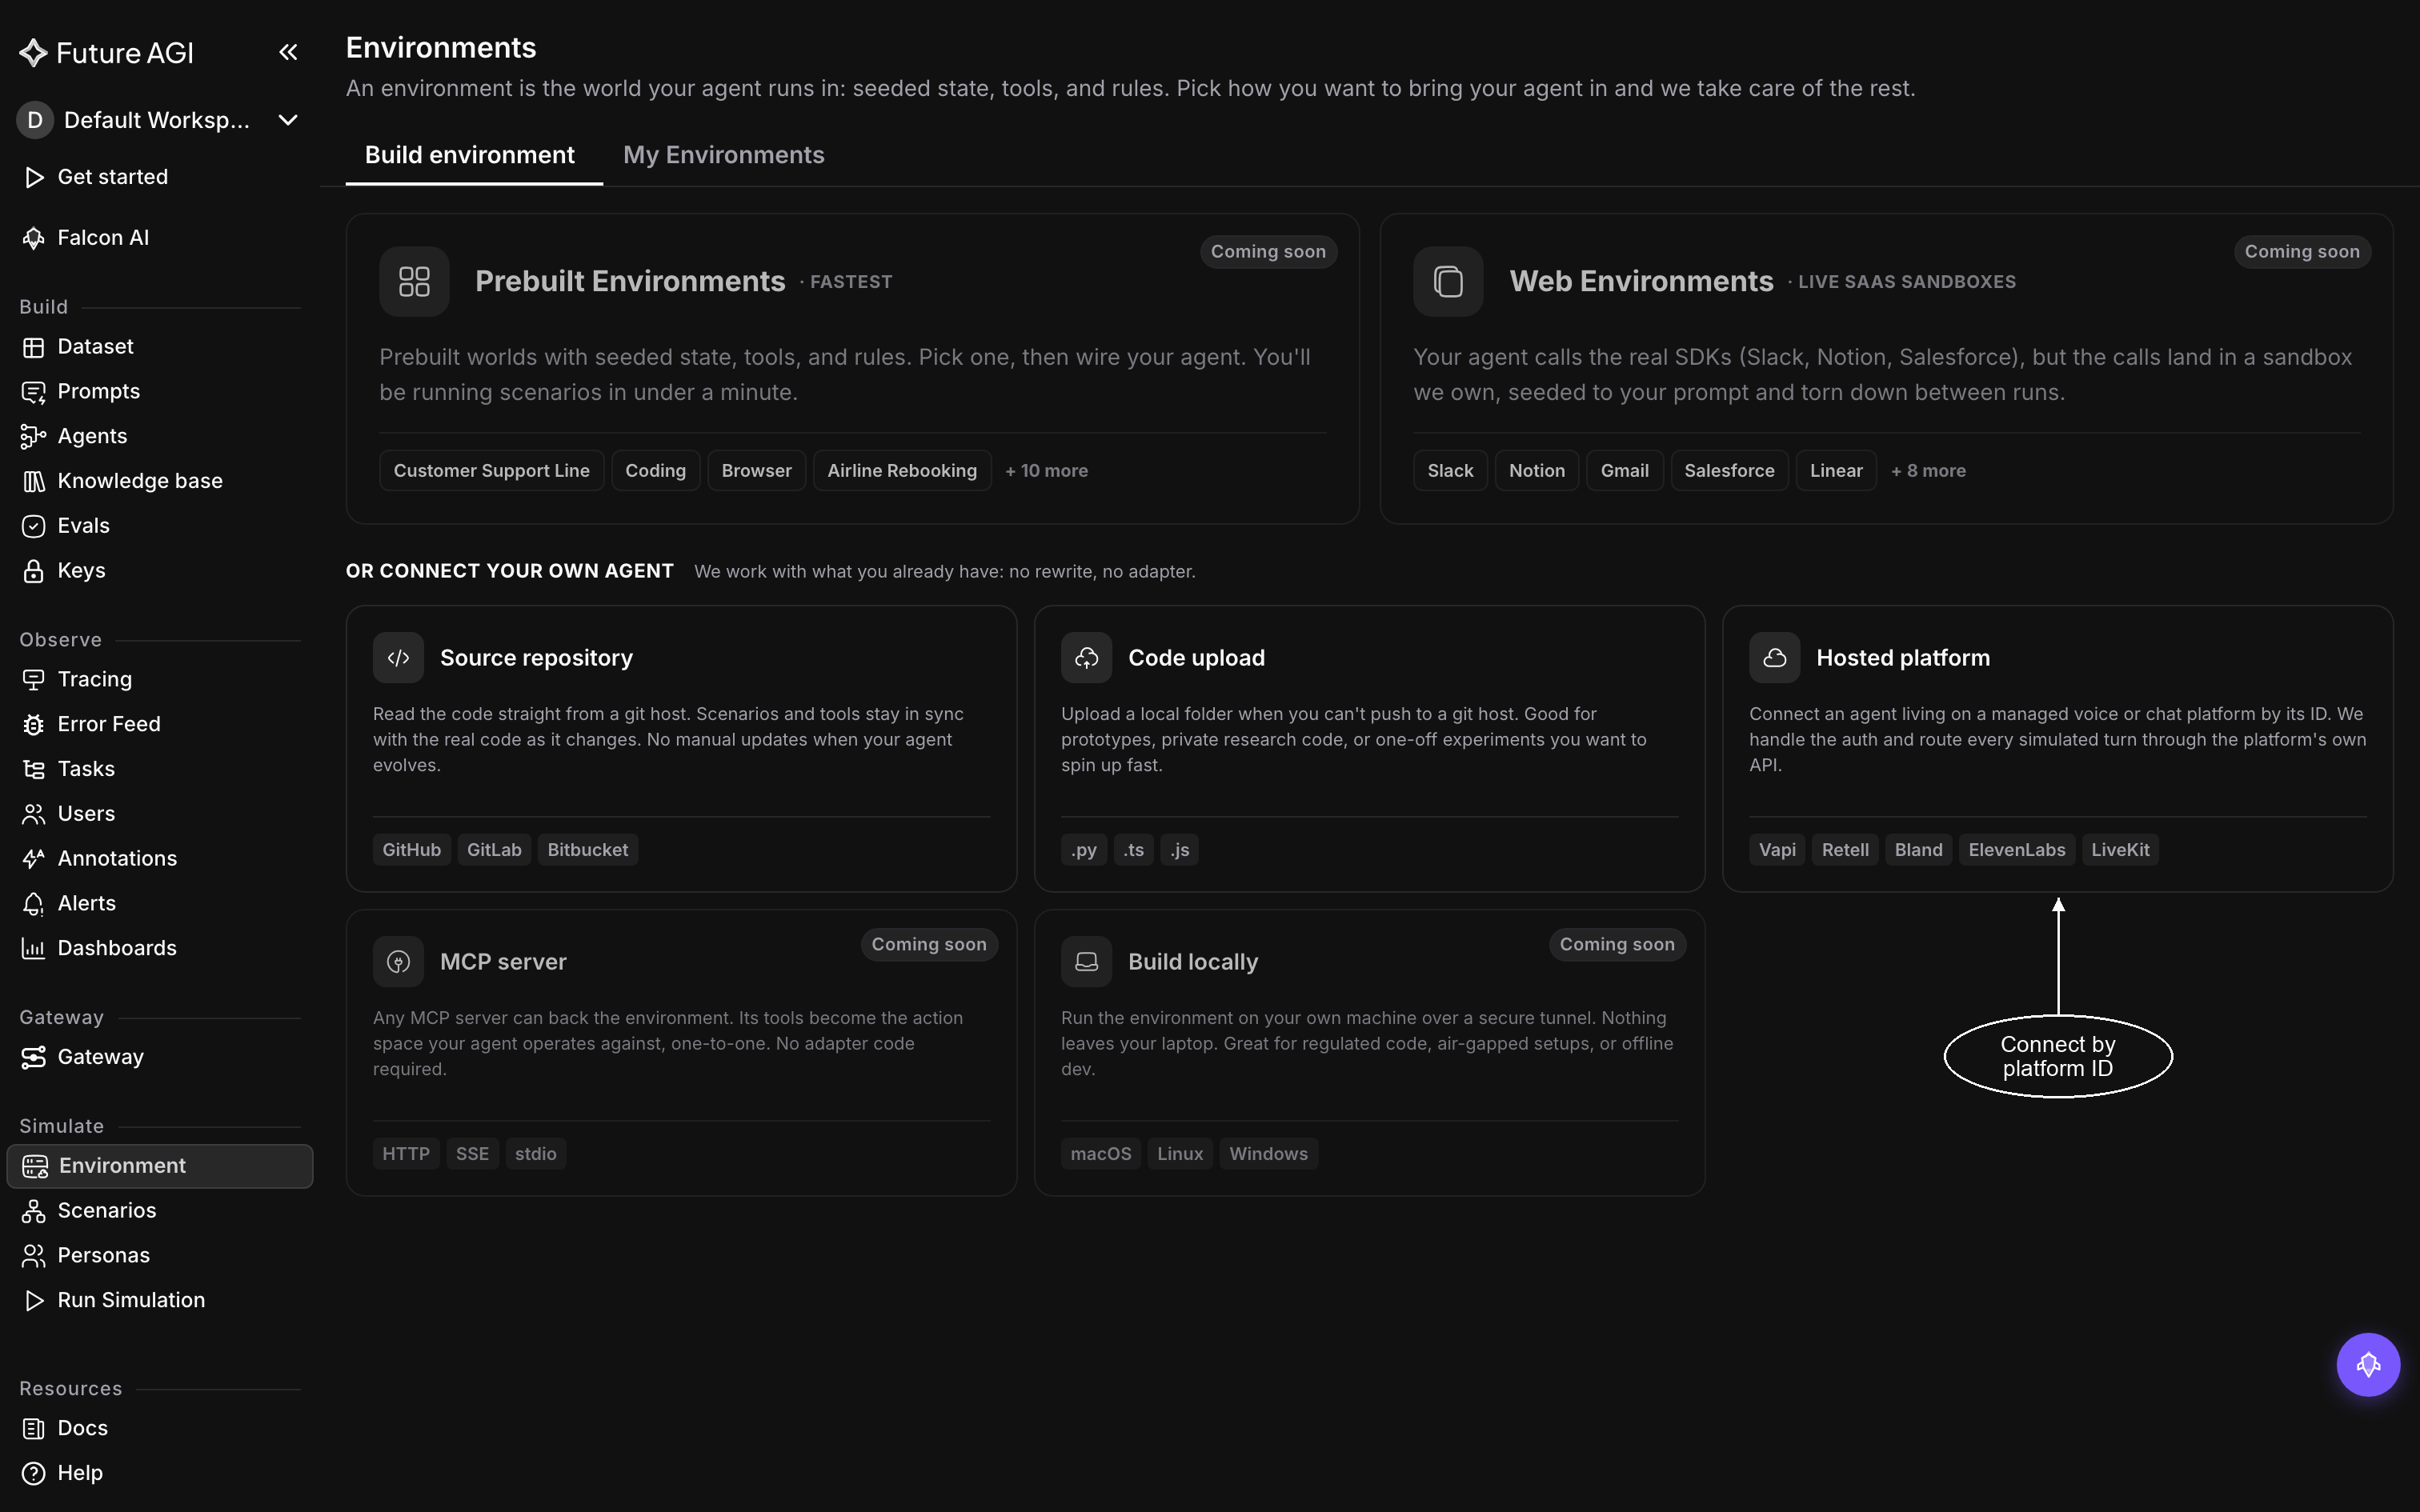Screen dimensions: 2420x1512
Task: Choose the Source repository card heading
Action: [536, 658]
